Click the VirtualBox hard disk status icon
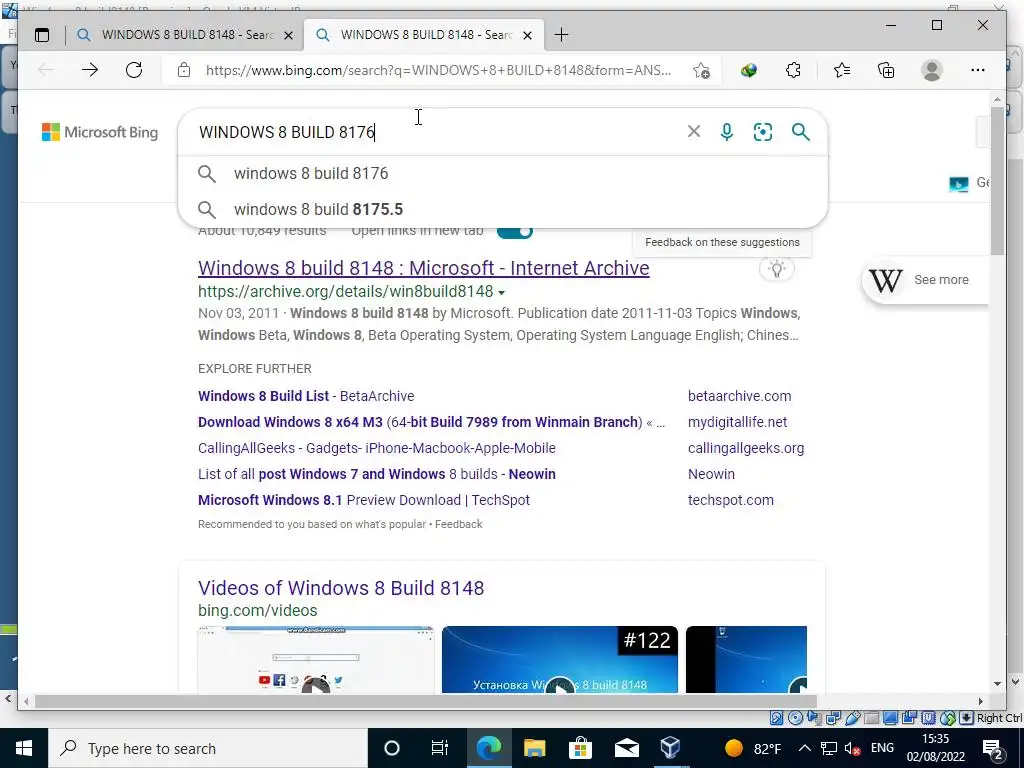 pyautogui.click(x=776, y=718)
